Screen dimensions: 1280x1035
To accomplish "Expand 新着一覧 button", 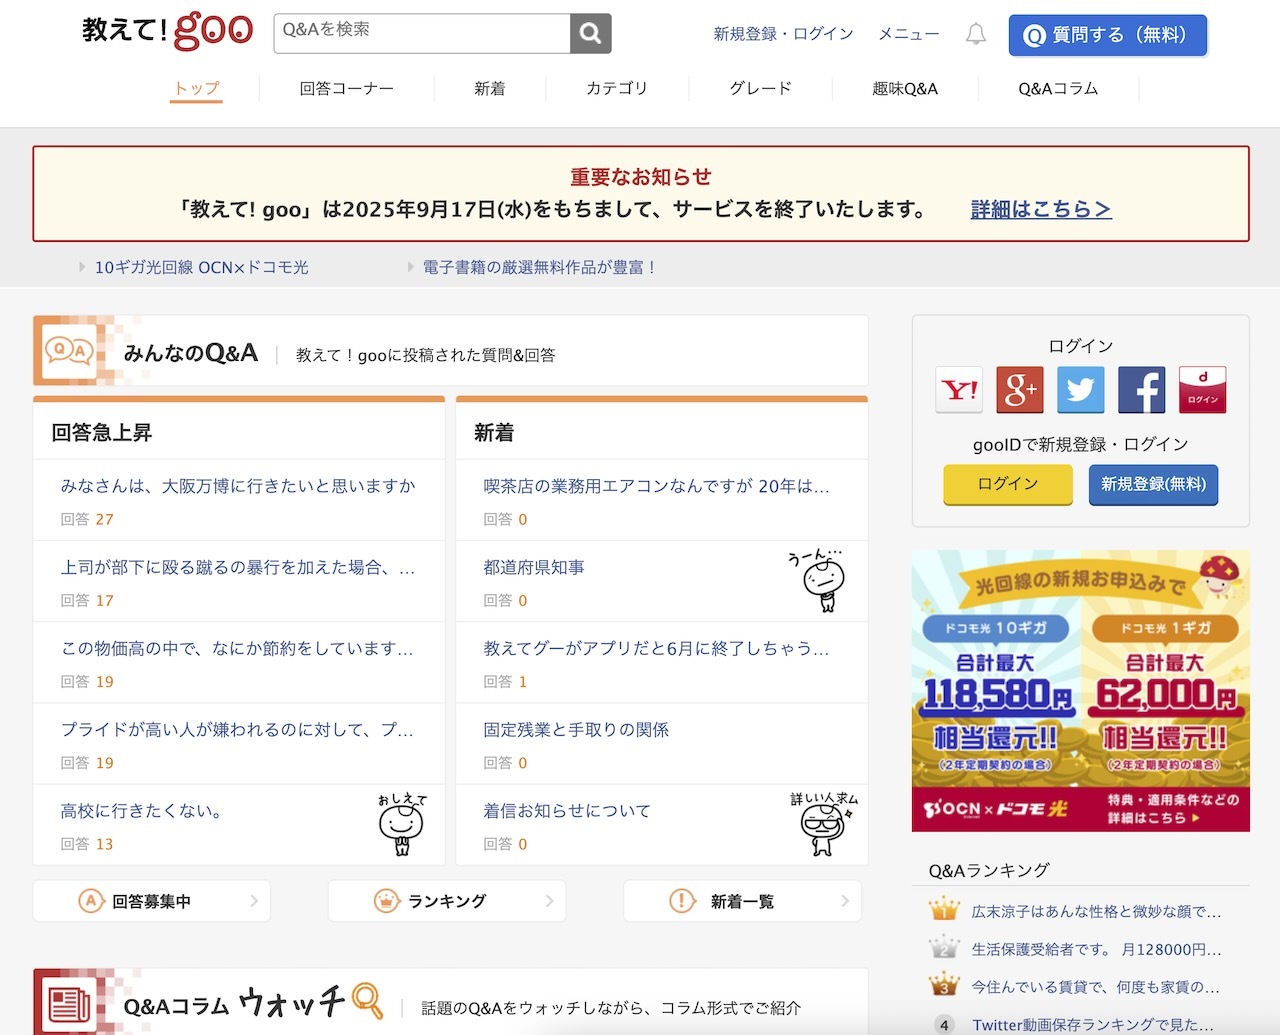I will click(742, 901).
